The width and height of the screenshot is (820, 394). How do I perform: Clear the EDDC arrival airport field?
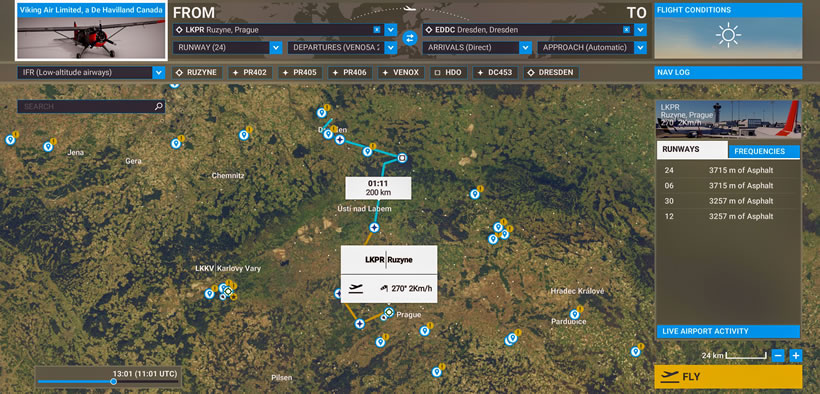coord(626,30)
